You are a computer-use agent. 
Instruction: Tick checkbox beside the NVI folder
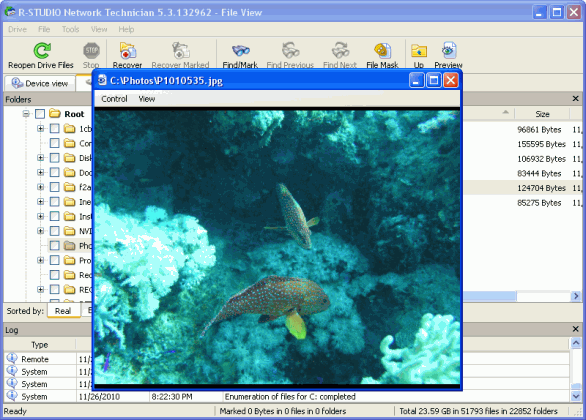[55, 231]
